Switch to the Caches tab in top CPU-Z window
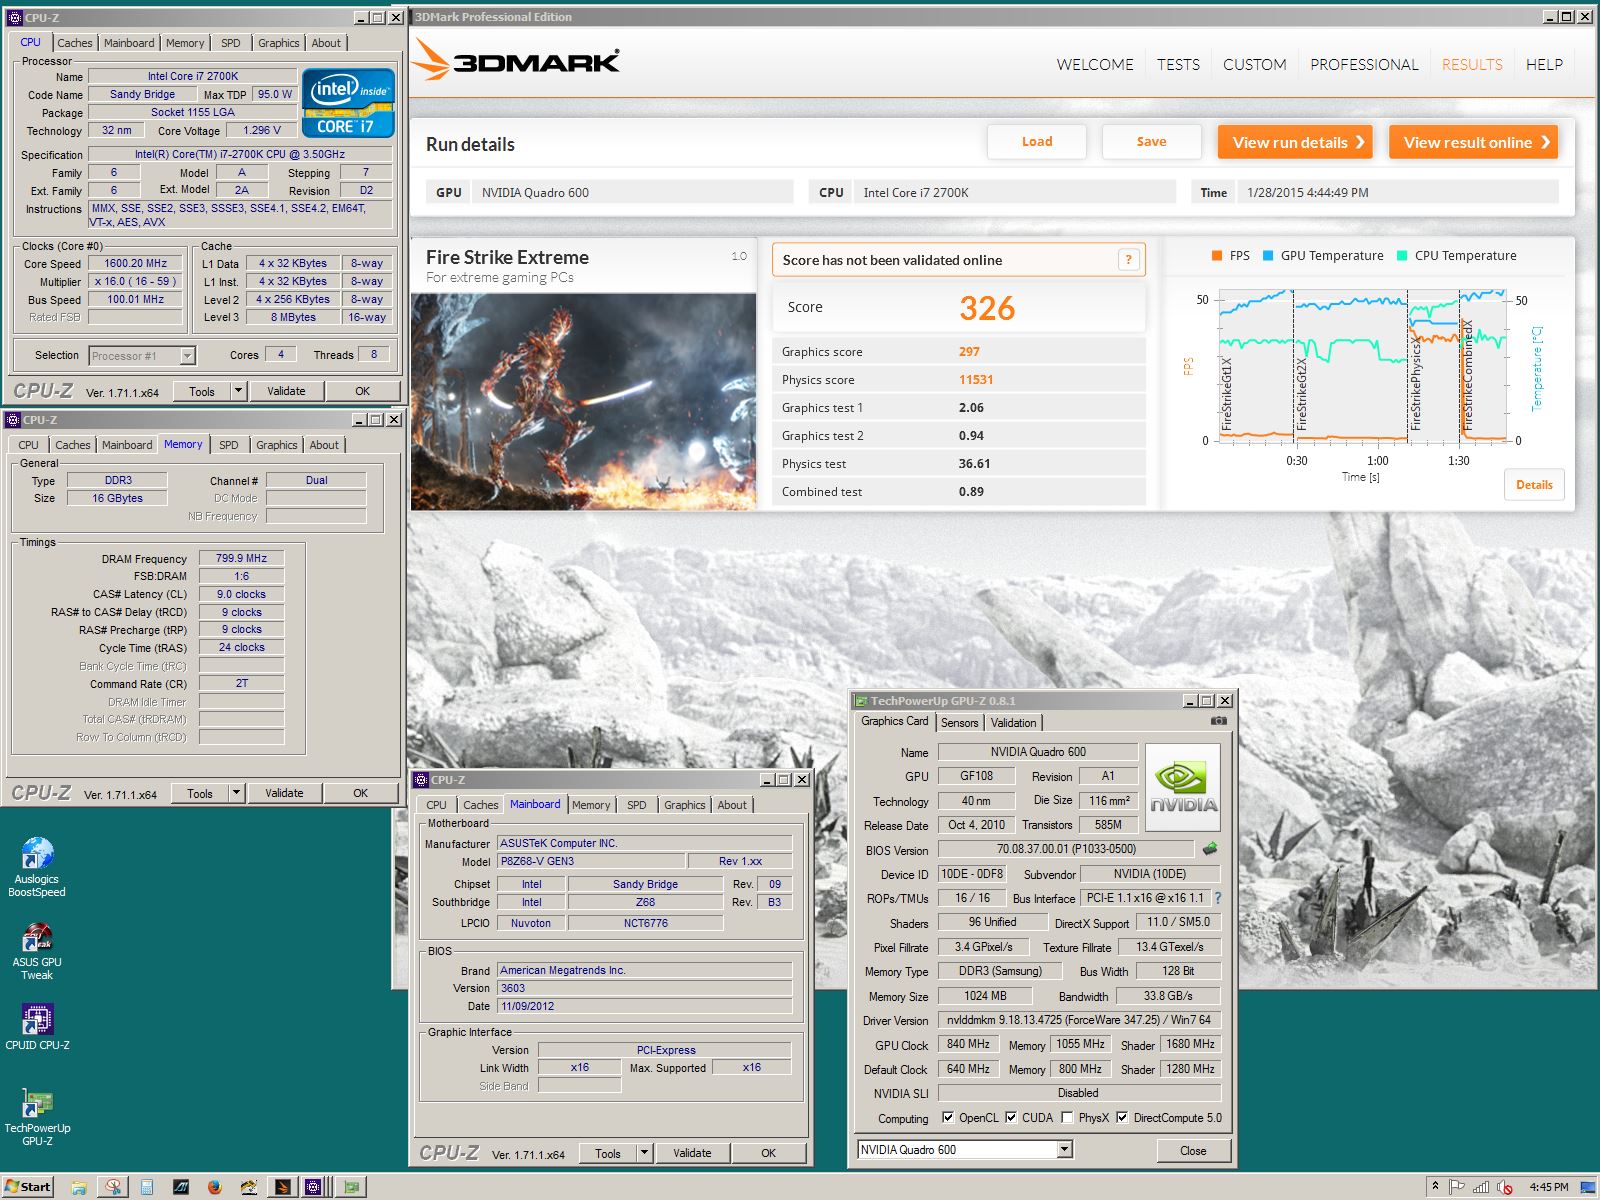 click(74, 43)
